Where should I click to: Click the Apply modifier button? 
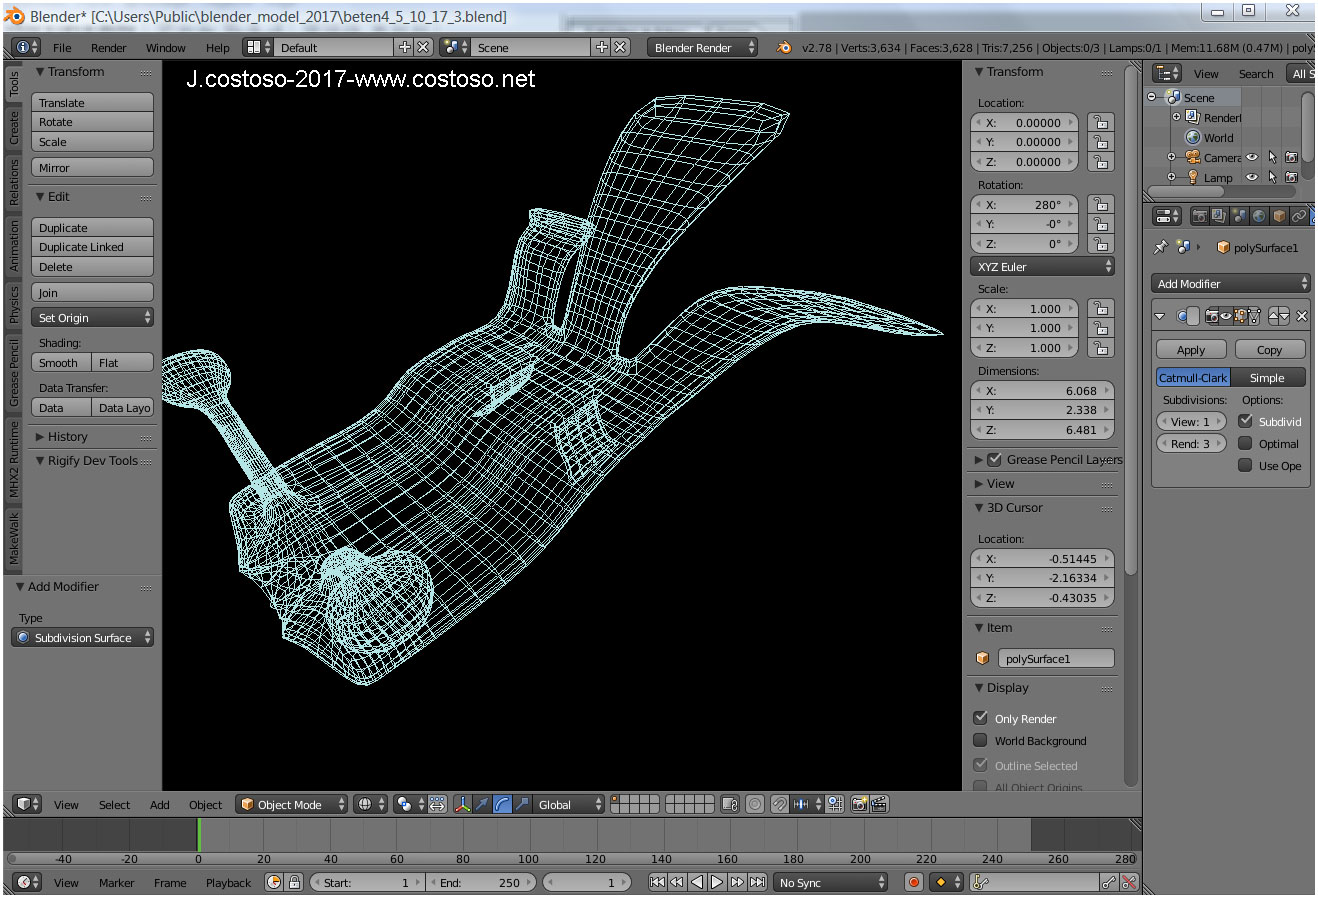click(x=1190, y=350)
